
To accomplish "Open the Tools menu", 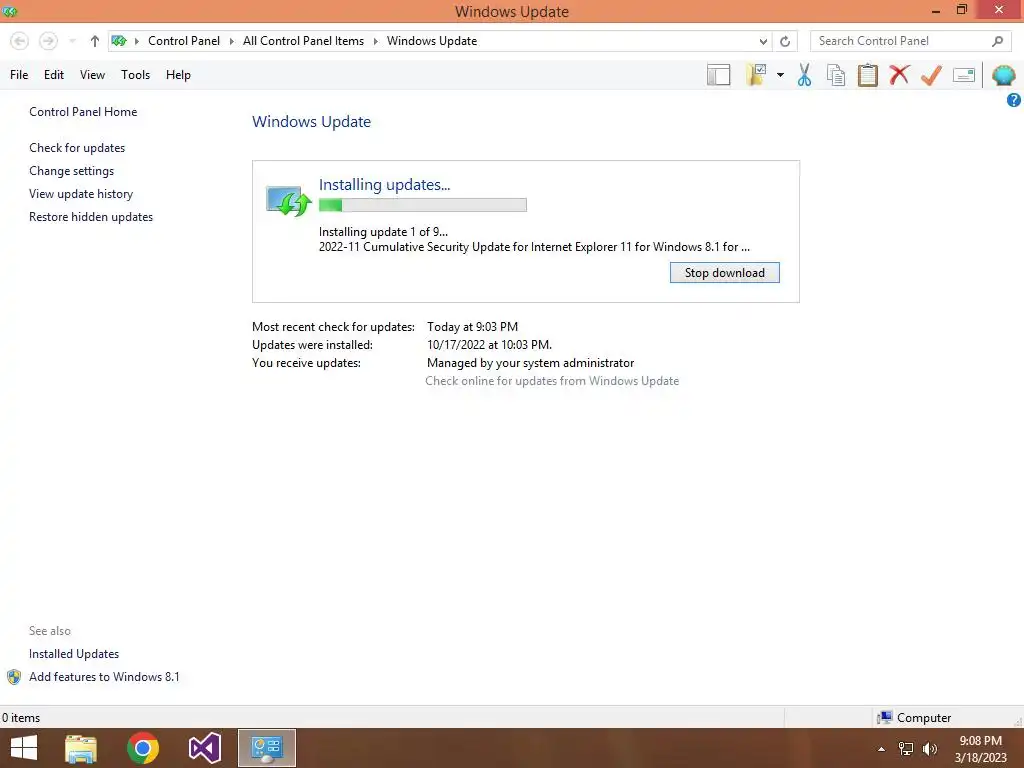I will (x=135, y=75).
